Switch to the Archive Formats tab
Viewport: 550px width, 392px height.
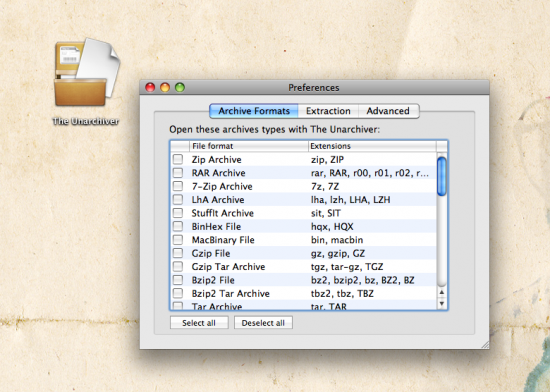click(x=254, y=111)
